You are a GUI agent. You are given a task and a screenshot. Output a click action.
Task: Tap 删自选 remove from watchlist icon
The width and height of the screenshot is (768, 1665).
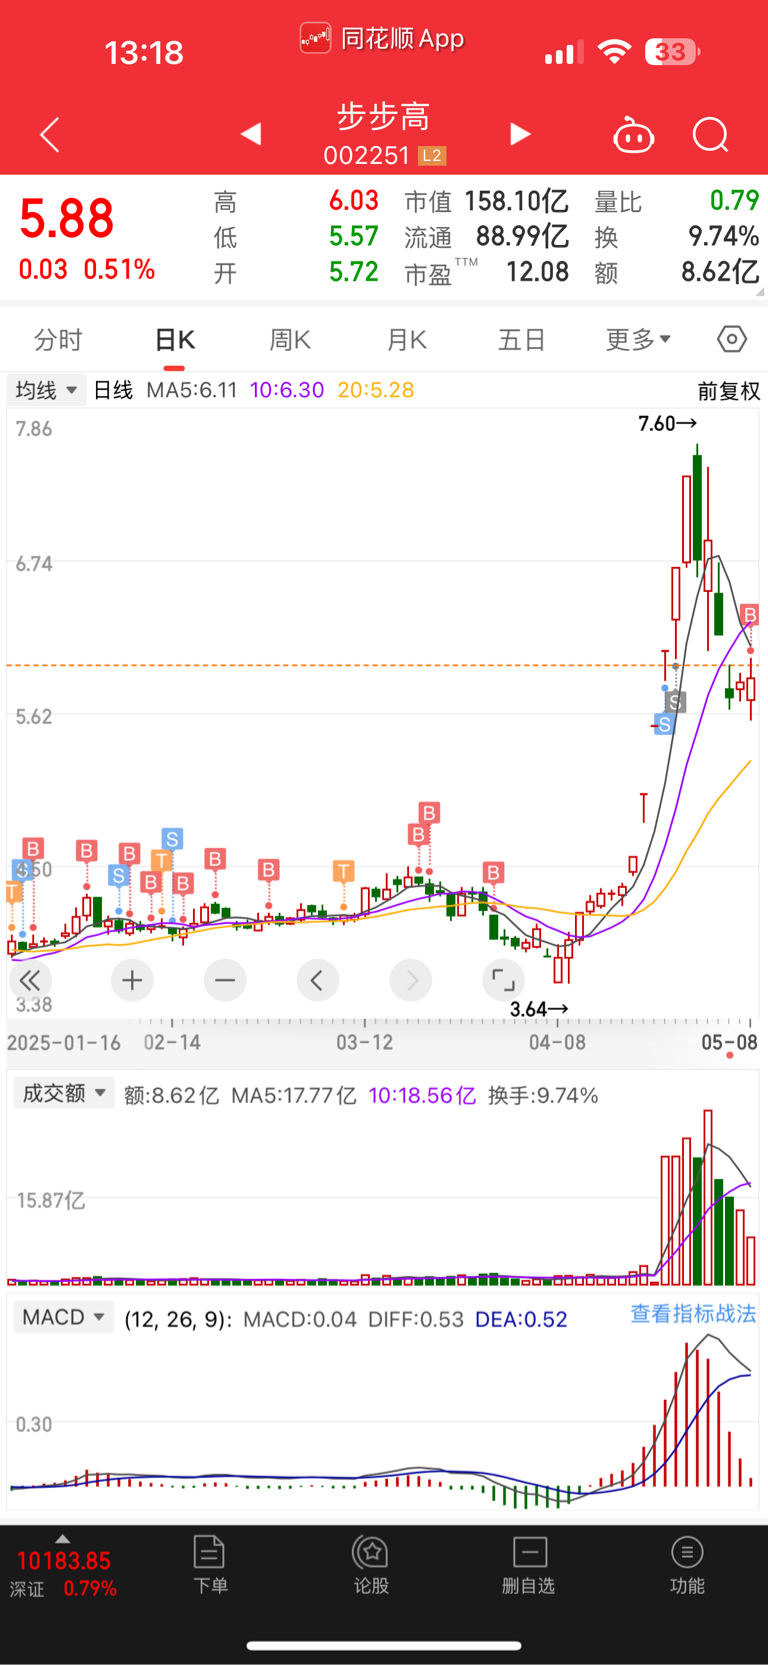[529, 1565]
